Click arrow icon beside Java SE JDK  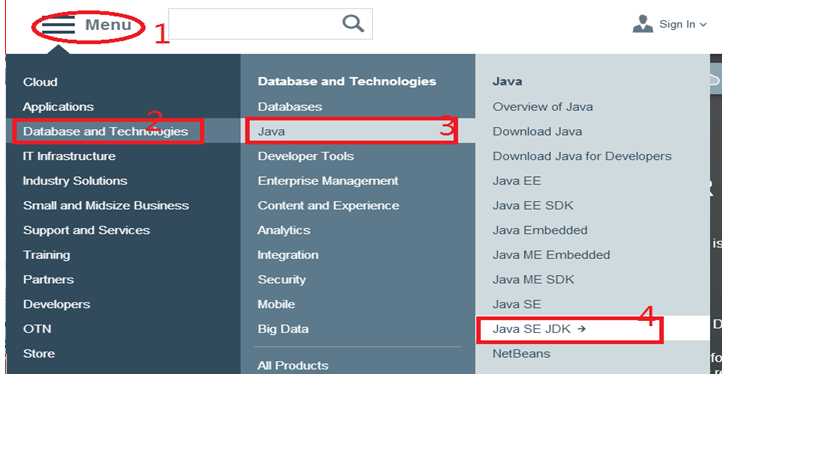(x=582, y=329)
